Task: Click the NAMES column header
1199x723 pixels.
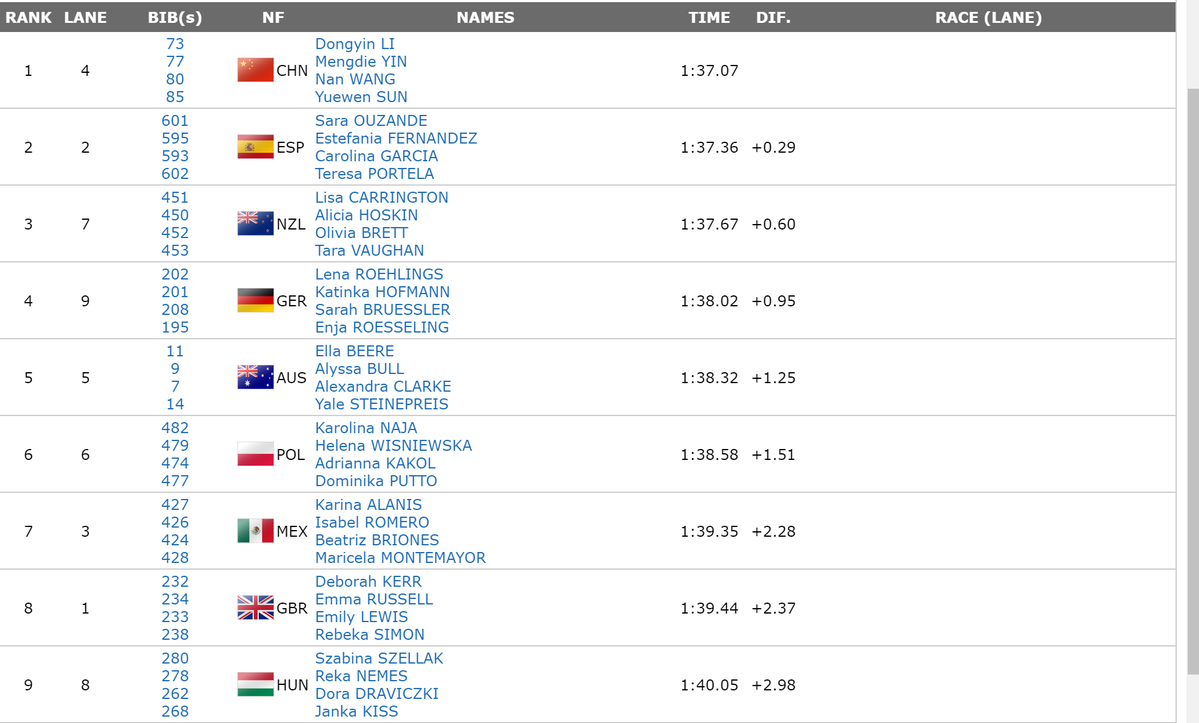Action: click(485, 17)
